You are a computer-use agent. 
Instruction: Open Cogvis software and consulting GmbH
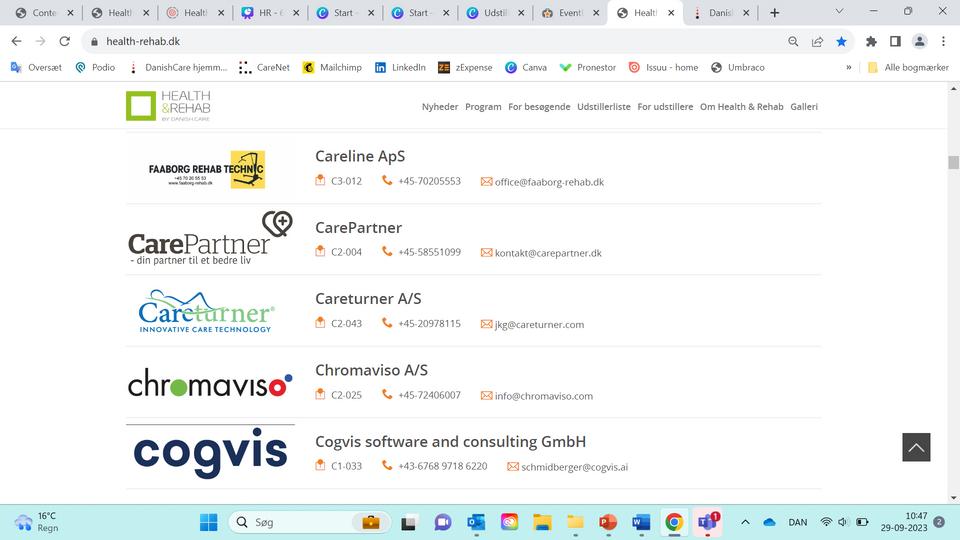point(450,441)
